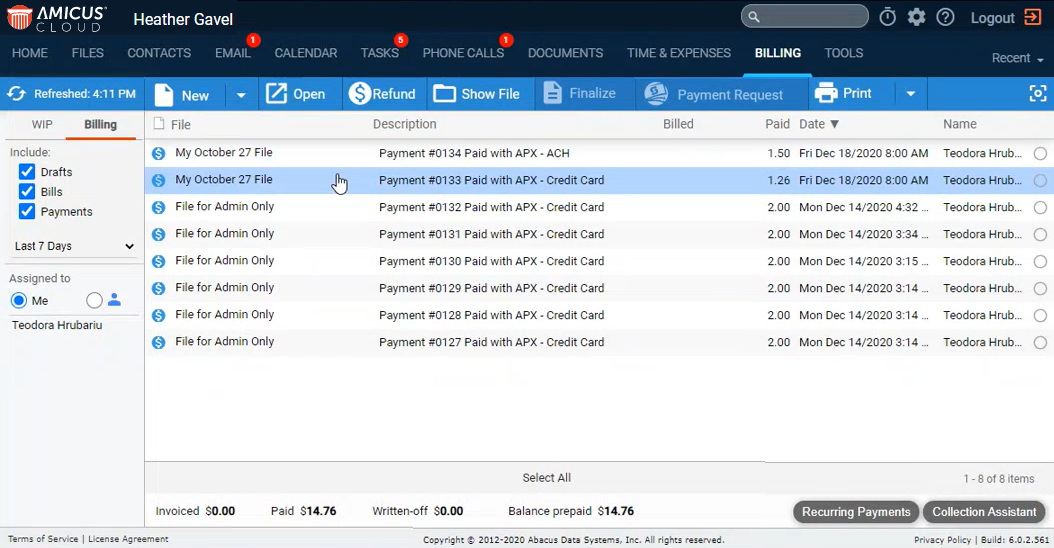The height and width of the screenshot is (548, 1054).
Task: Expand the New button dropdown arrow
Action: point(241,95)
